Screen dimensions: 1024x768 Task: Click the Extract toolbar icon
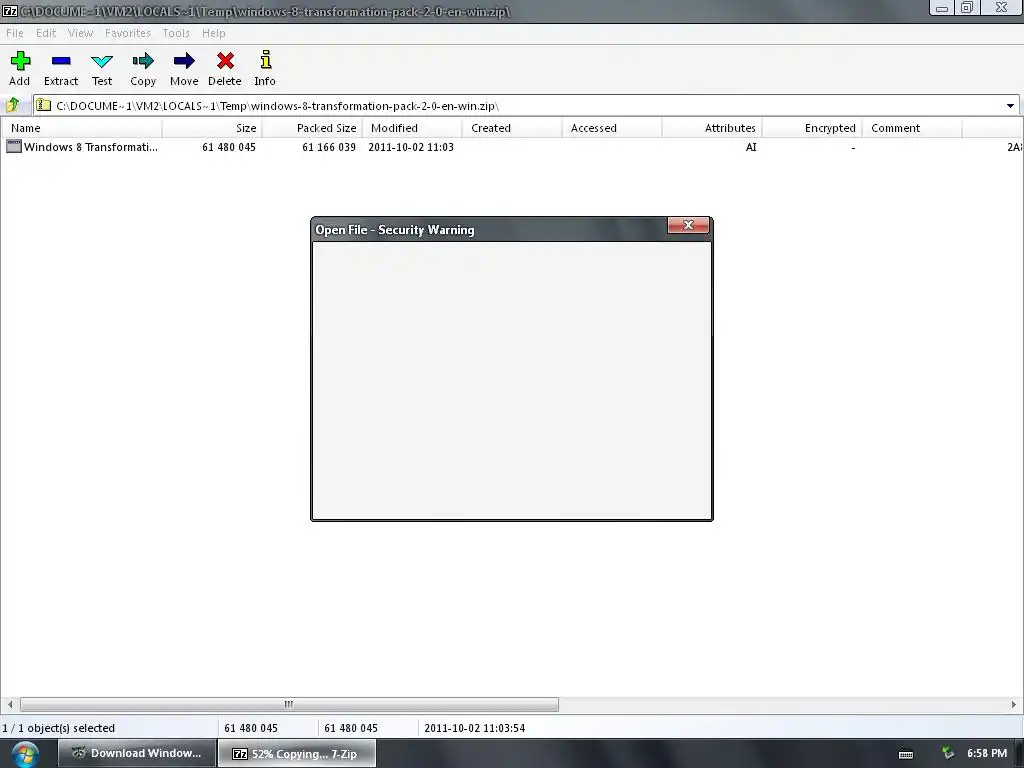pyautogui.click(x=61, y=61)
